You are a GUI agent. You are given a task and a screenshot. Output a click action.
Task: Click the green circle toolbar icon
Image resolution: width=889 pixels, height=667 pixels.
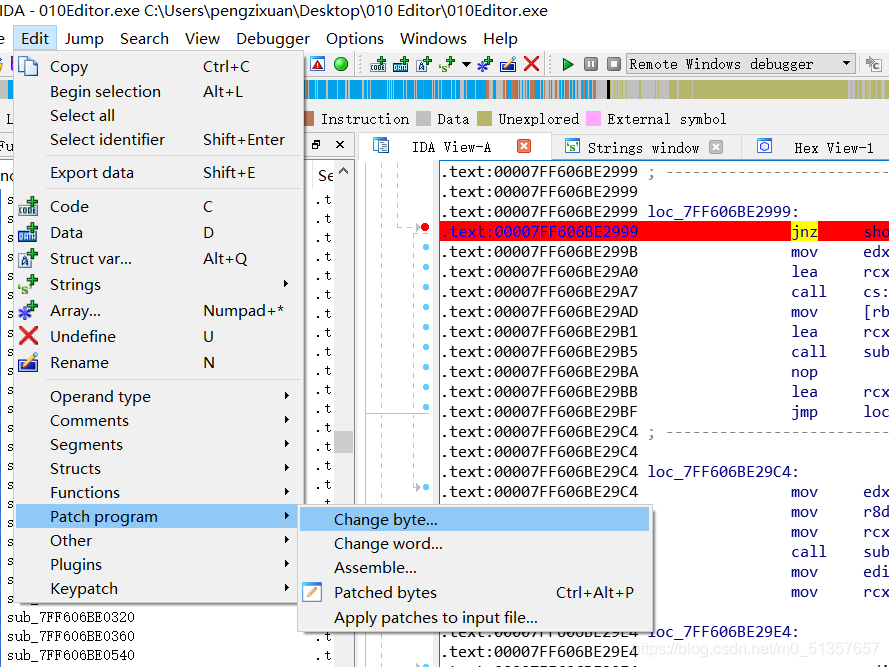pyautogui.click(x=341, y=64)
